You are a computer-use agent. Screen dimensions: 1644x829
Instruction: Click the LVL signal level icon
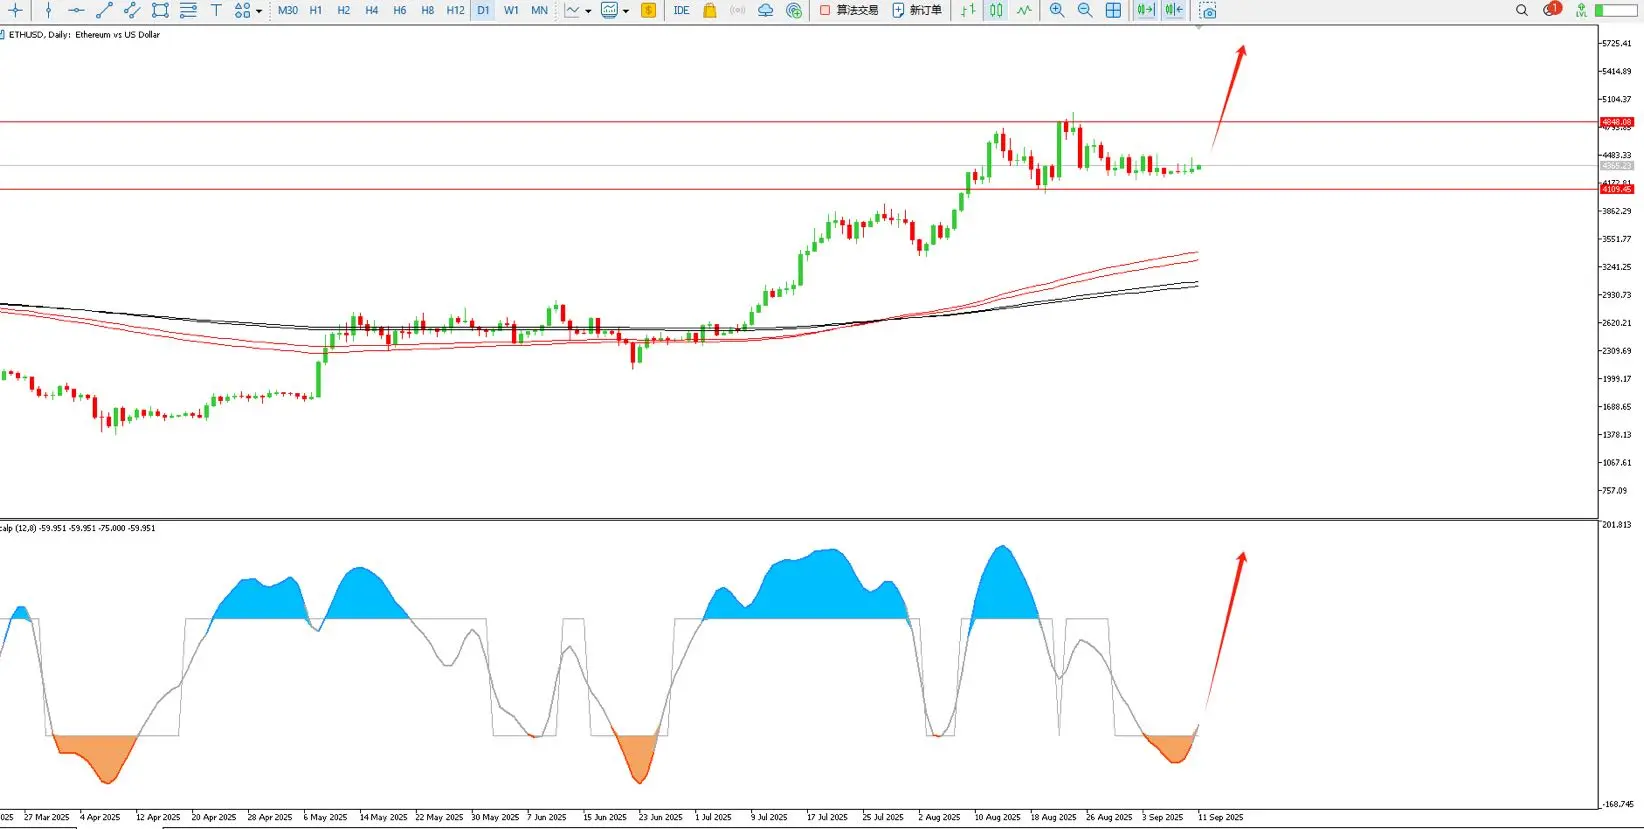1581,10
